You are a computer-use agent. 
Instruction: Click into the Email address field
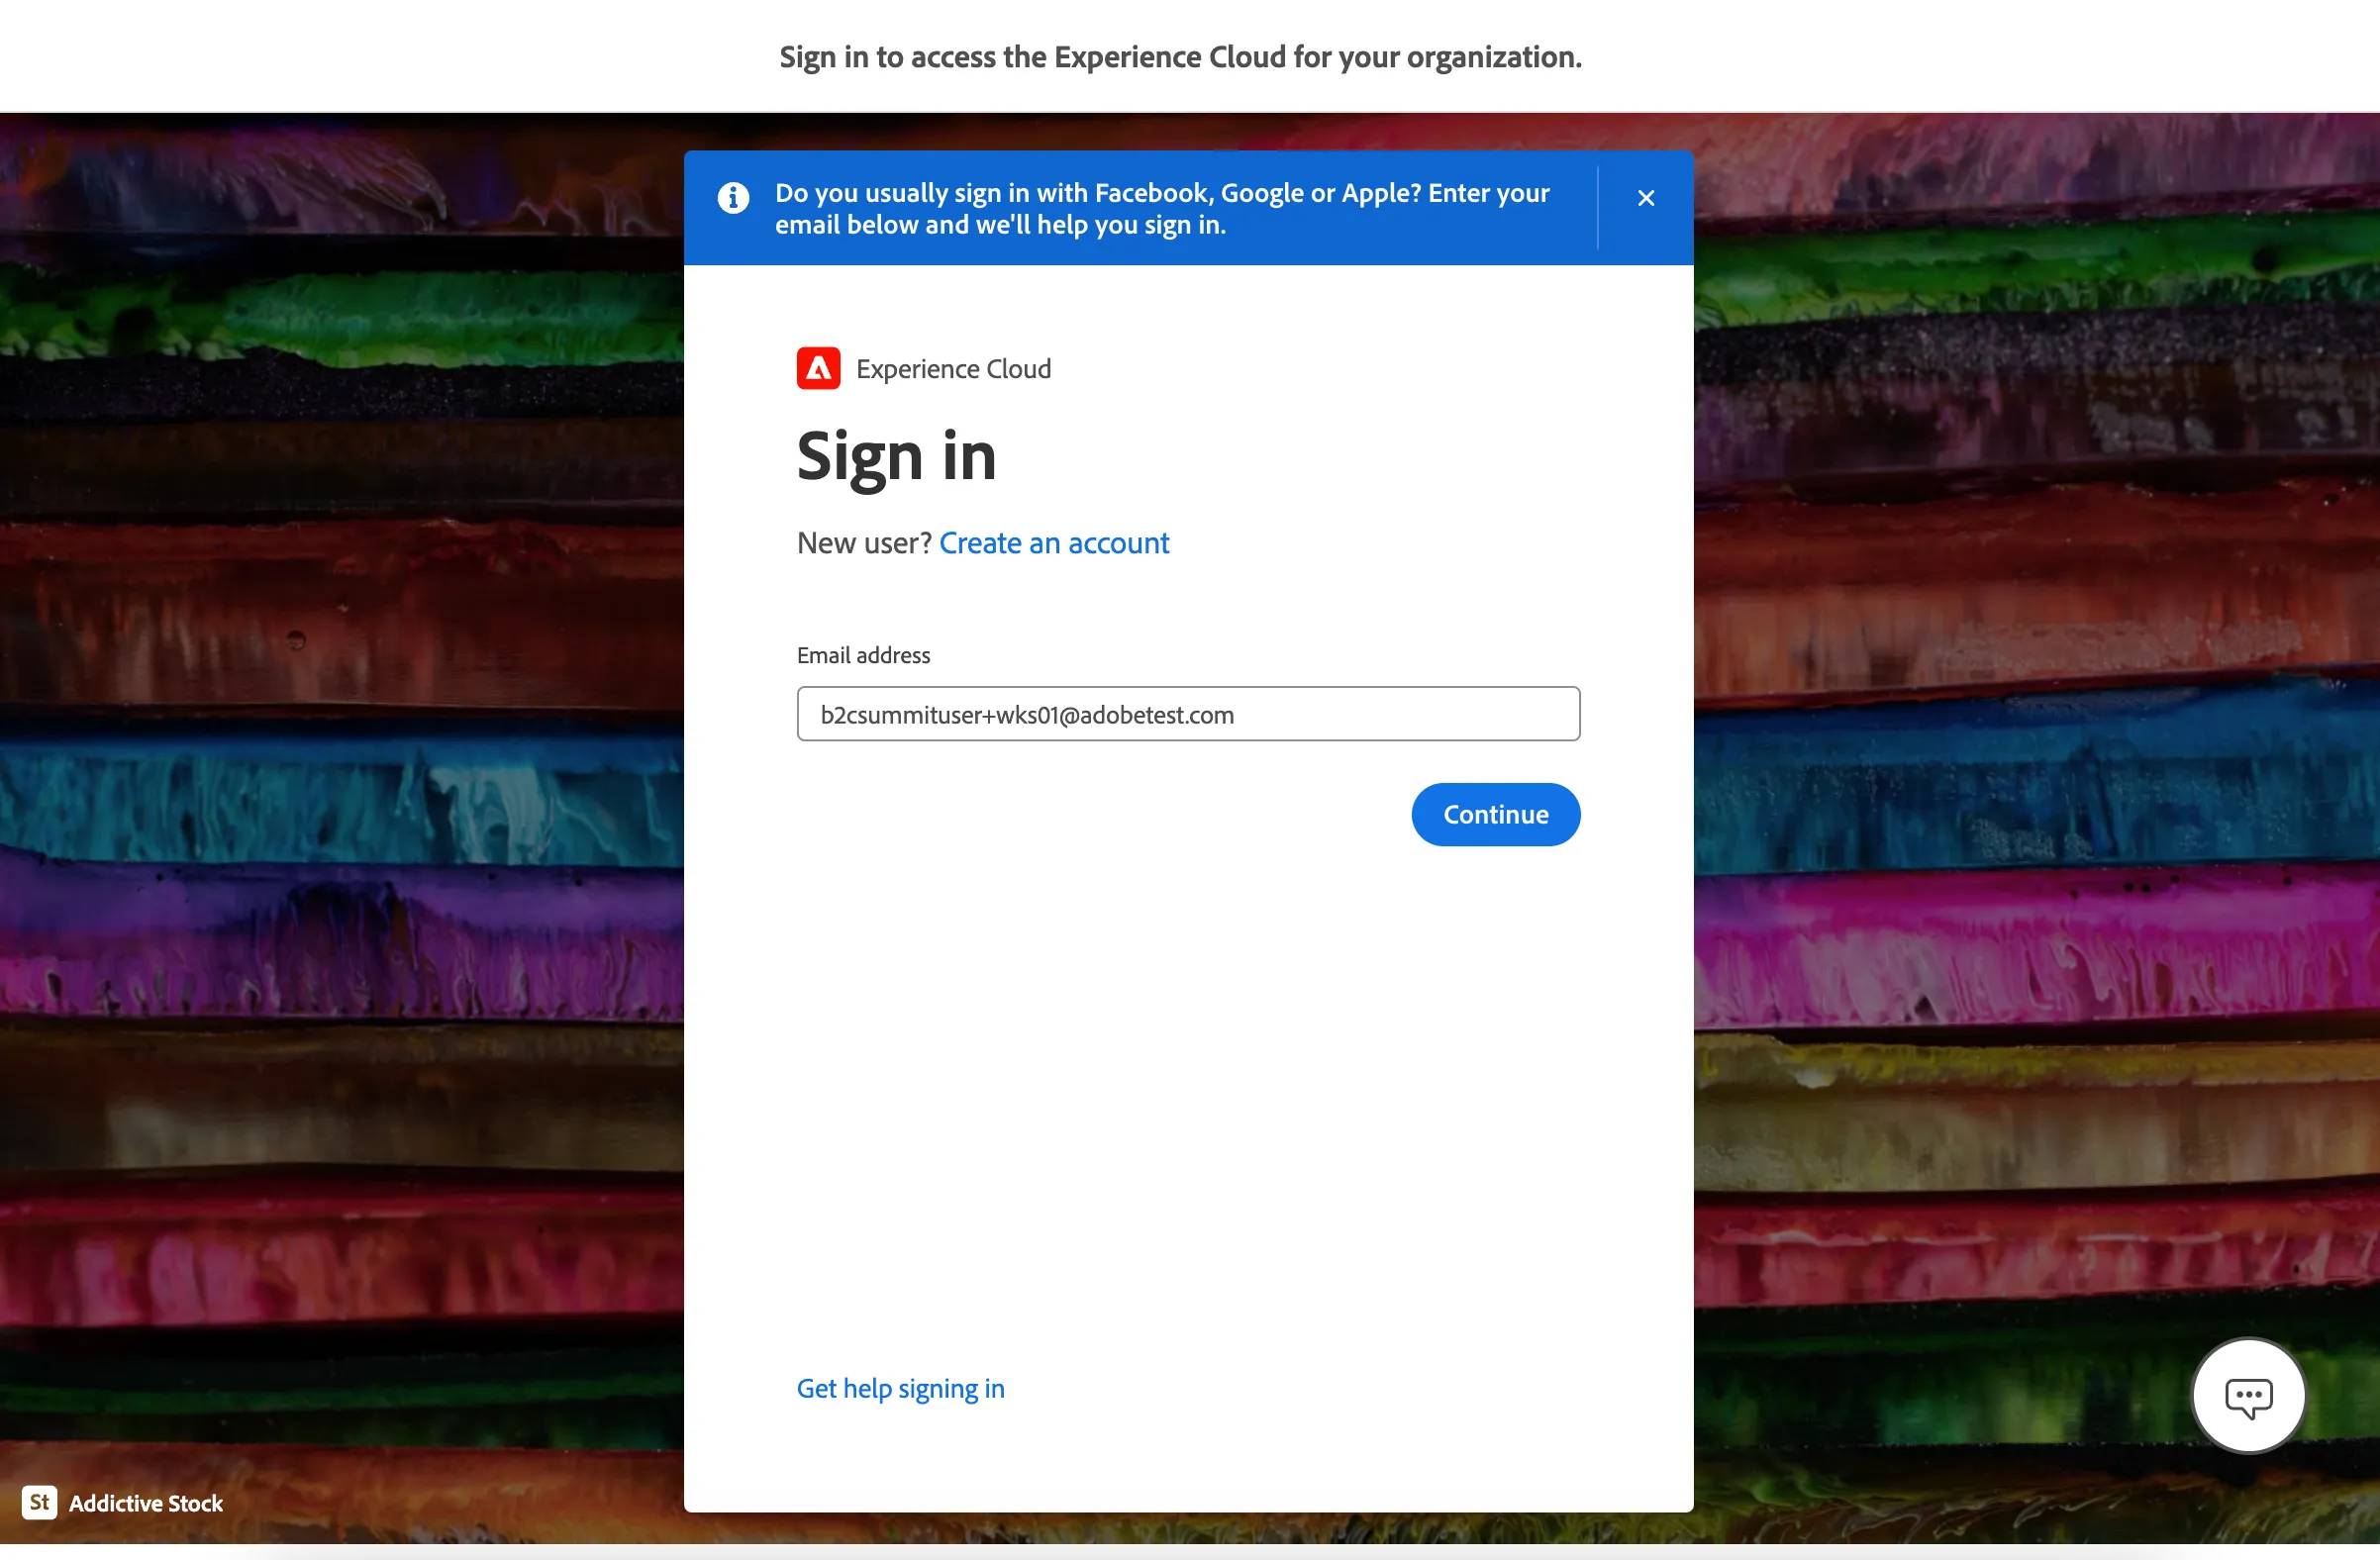coord(1188,714)
